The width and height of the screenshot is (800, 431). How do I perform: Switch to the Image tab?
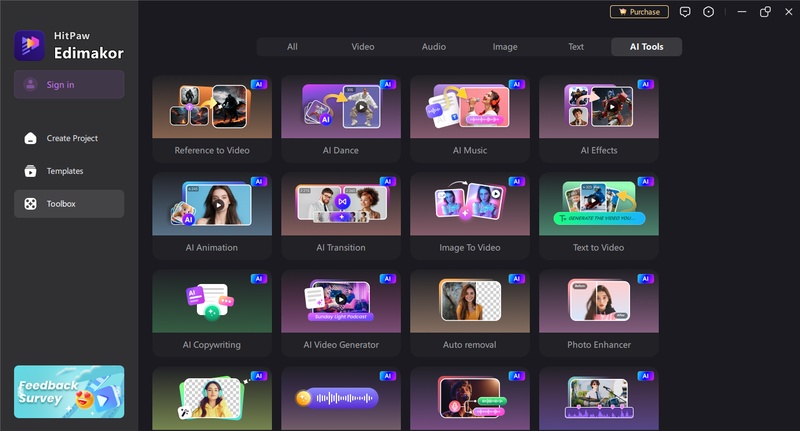(505, 46)
